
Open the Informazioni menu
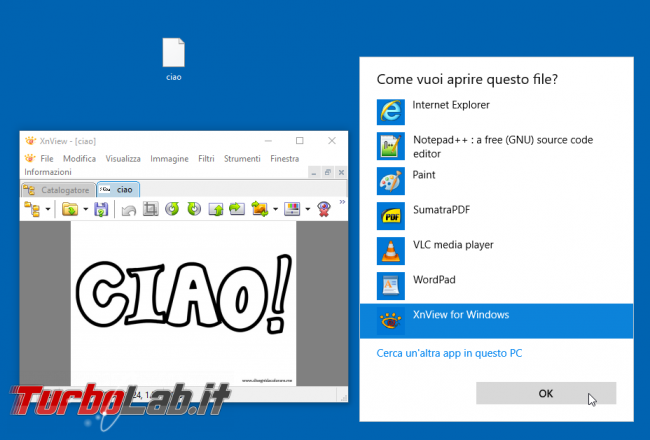(x=48, y=172)
